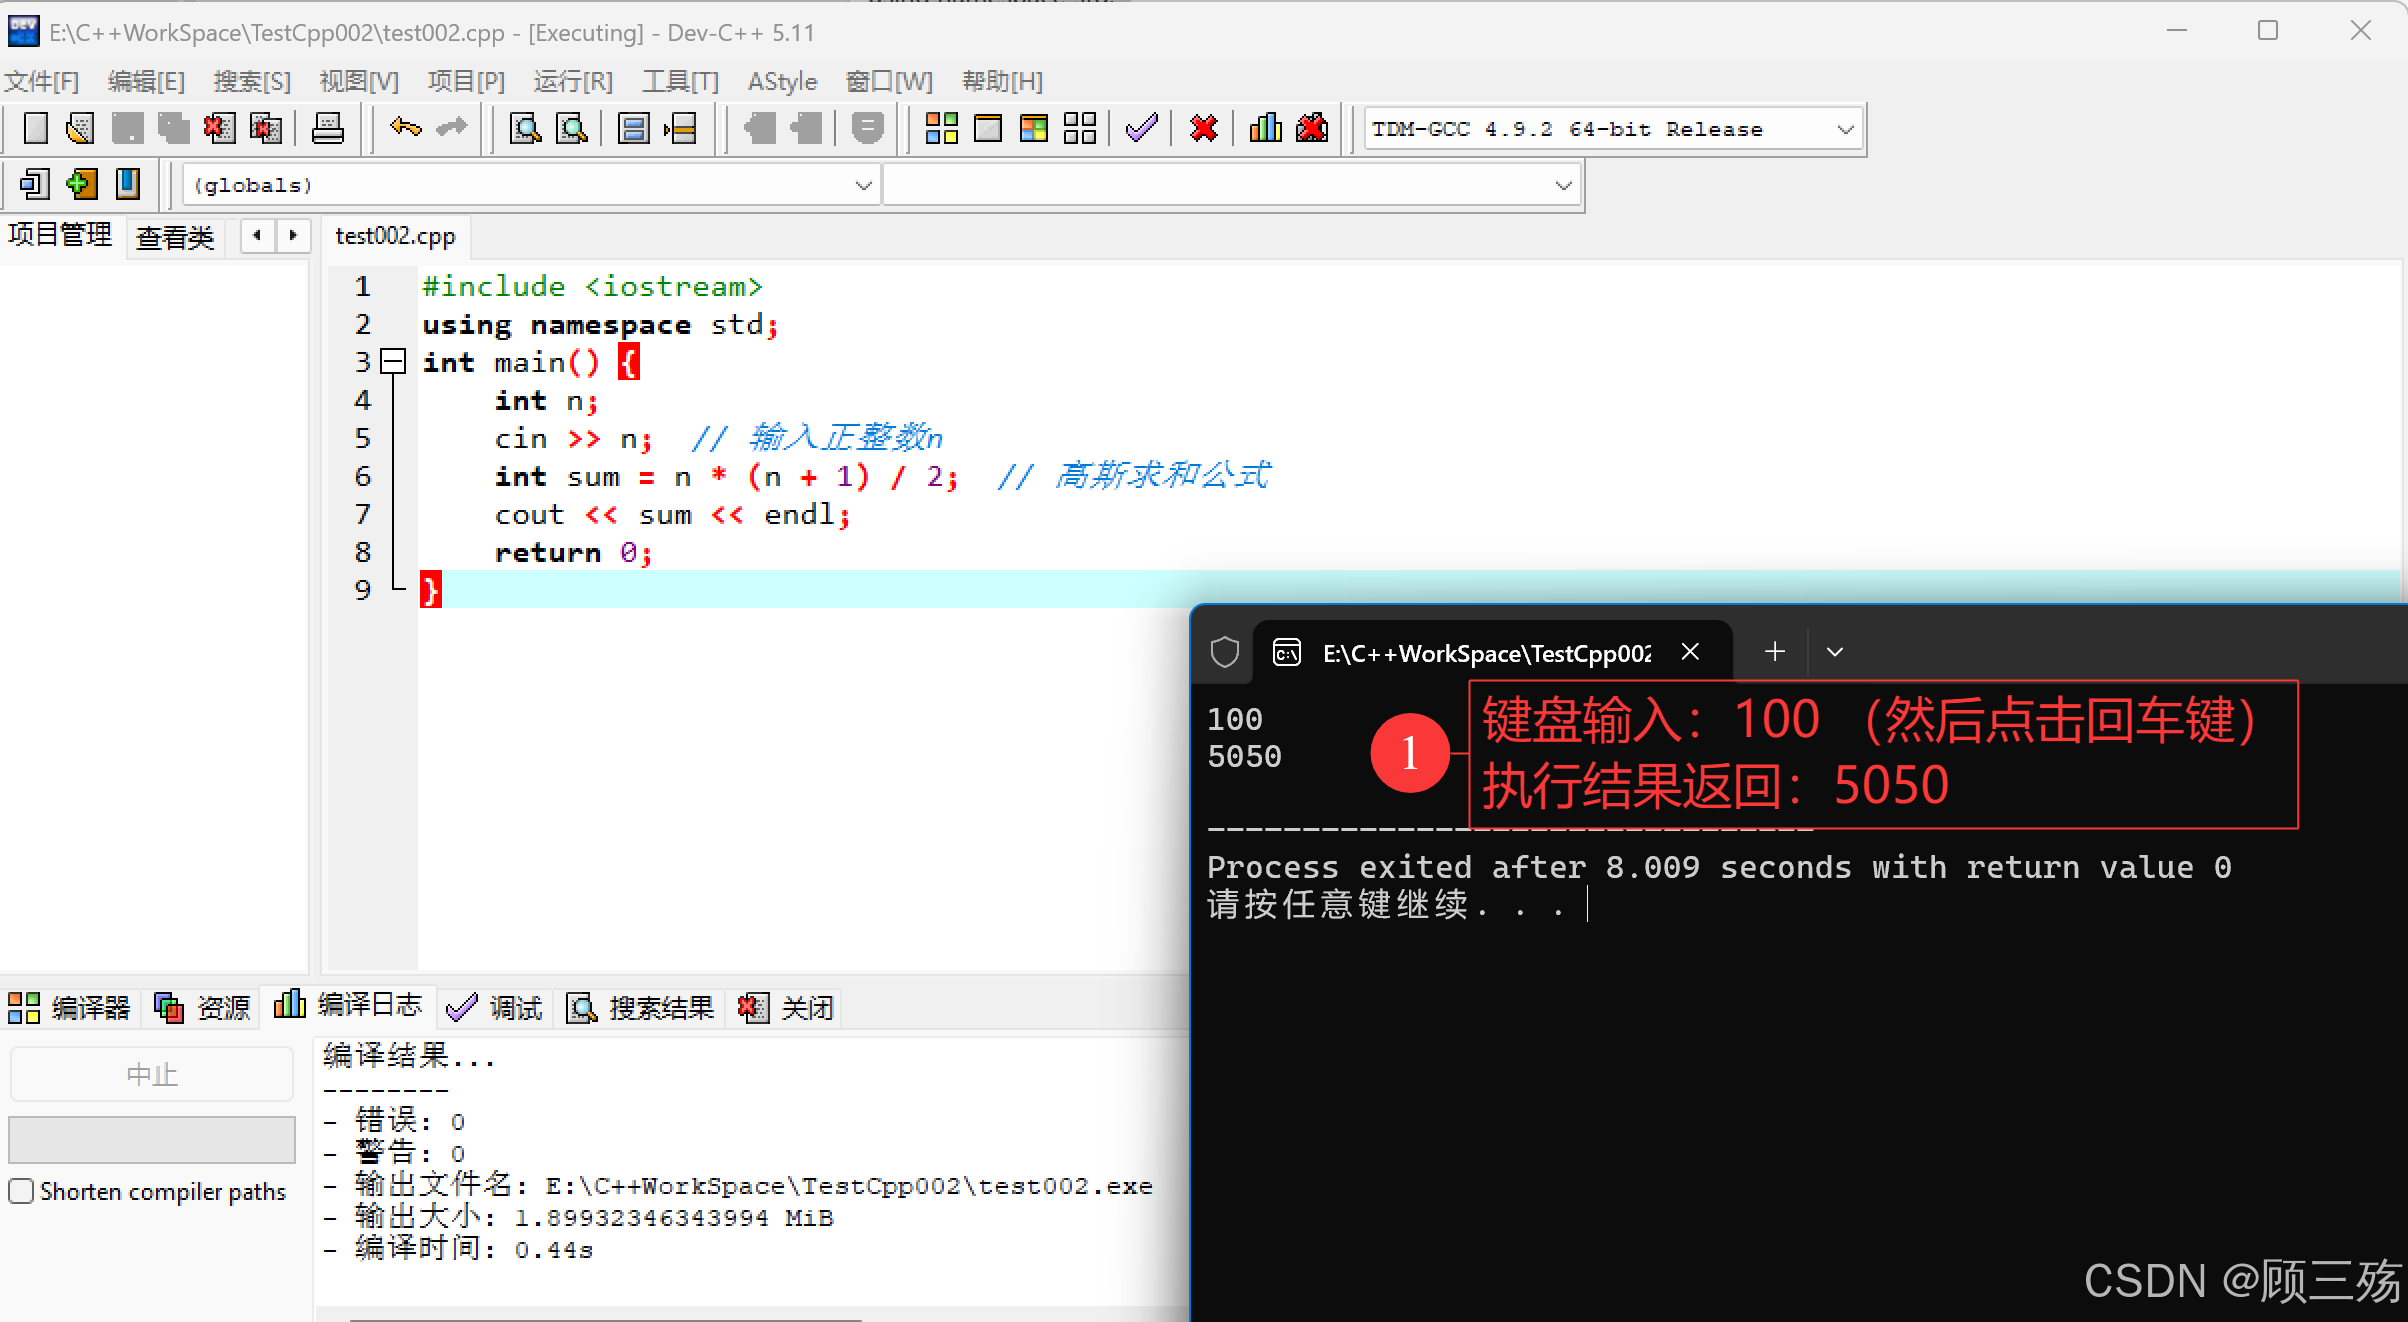Click the empty members dropdown field
The width and height of the screenshot is (2408, 1322).
(1230, 185)
